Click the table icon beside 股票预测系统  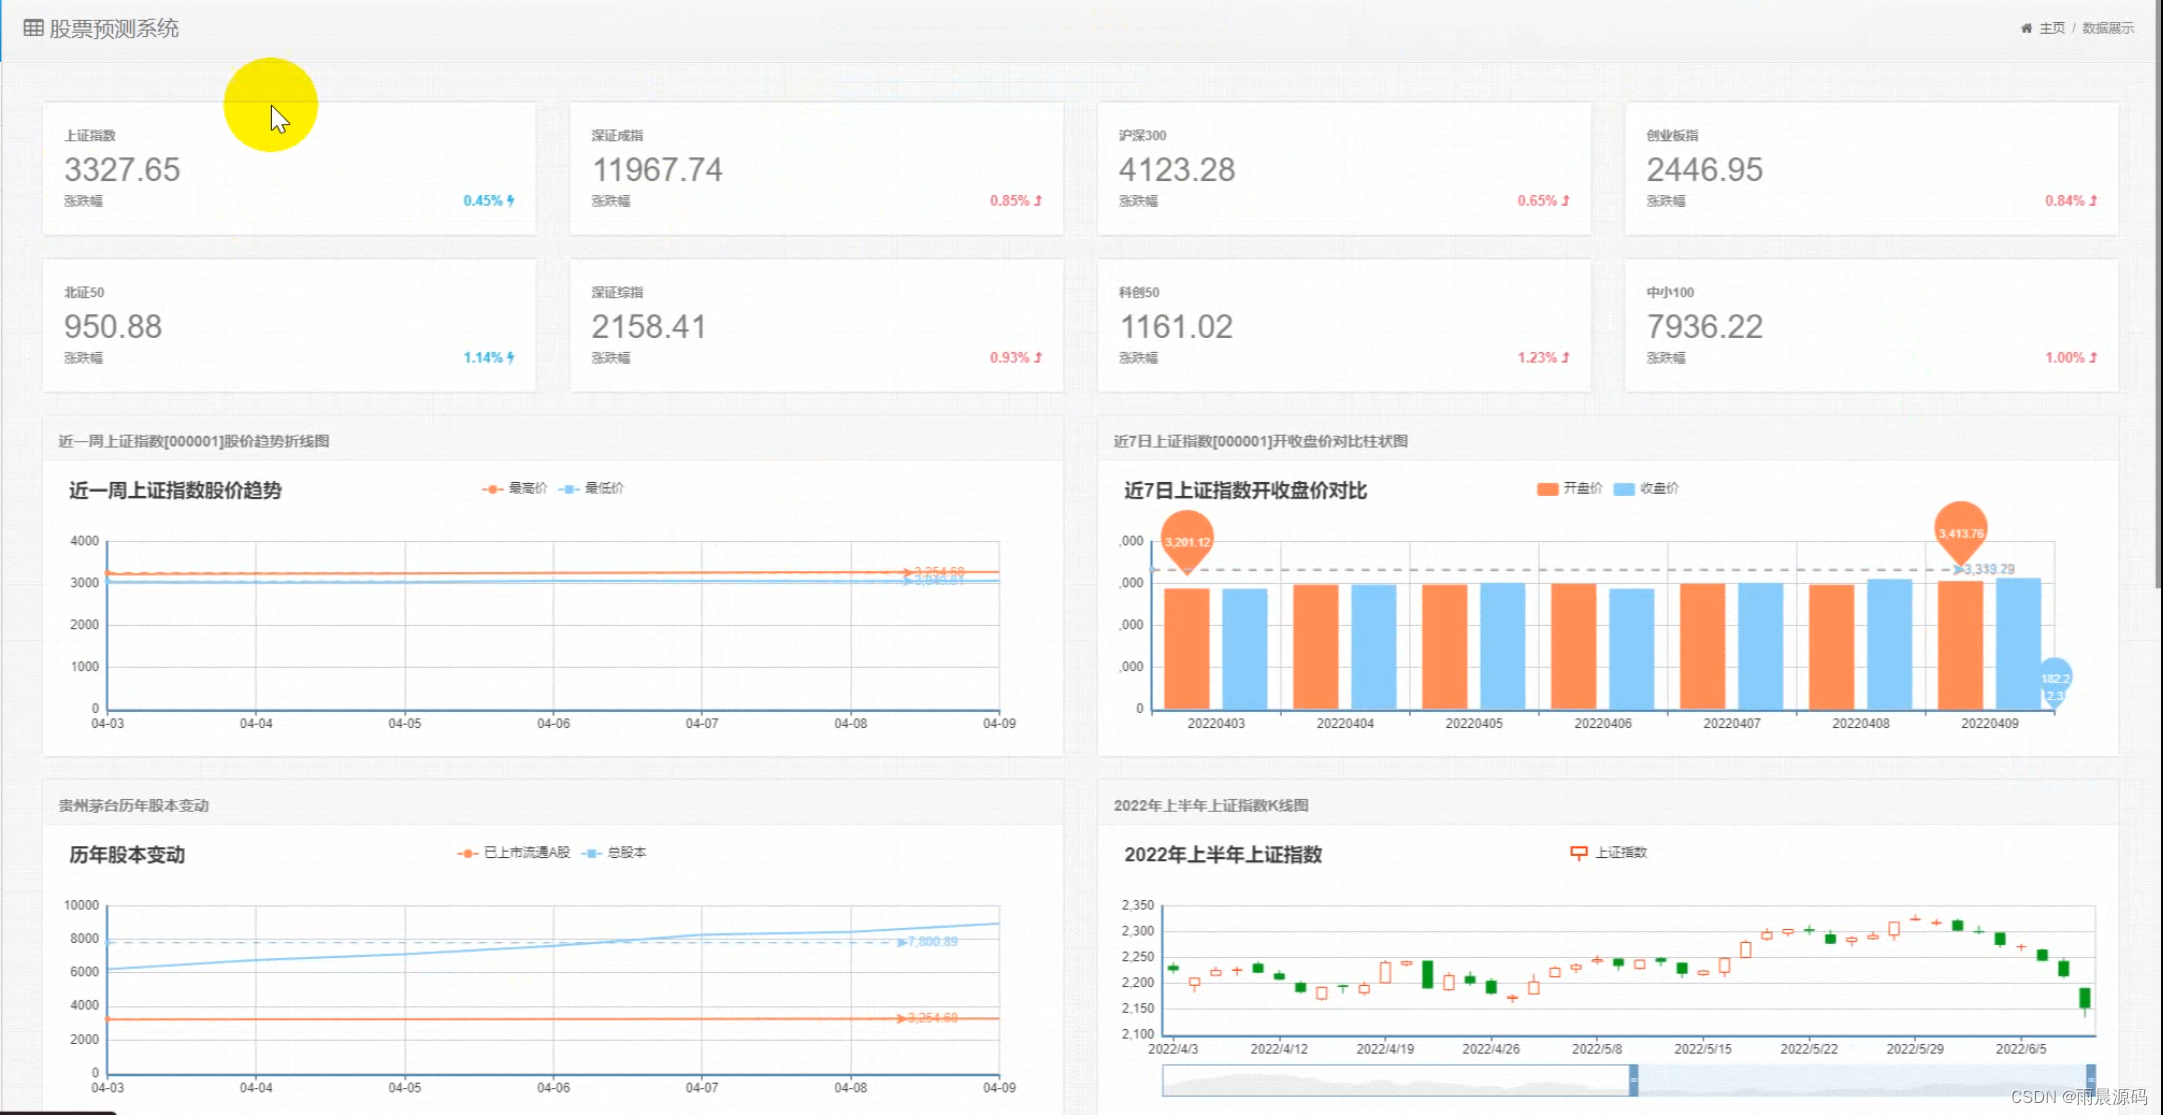tap(33, 28)
